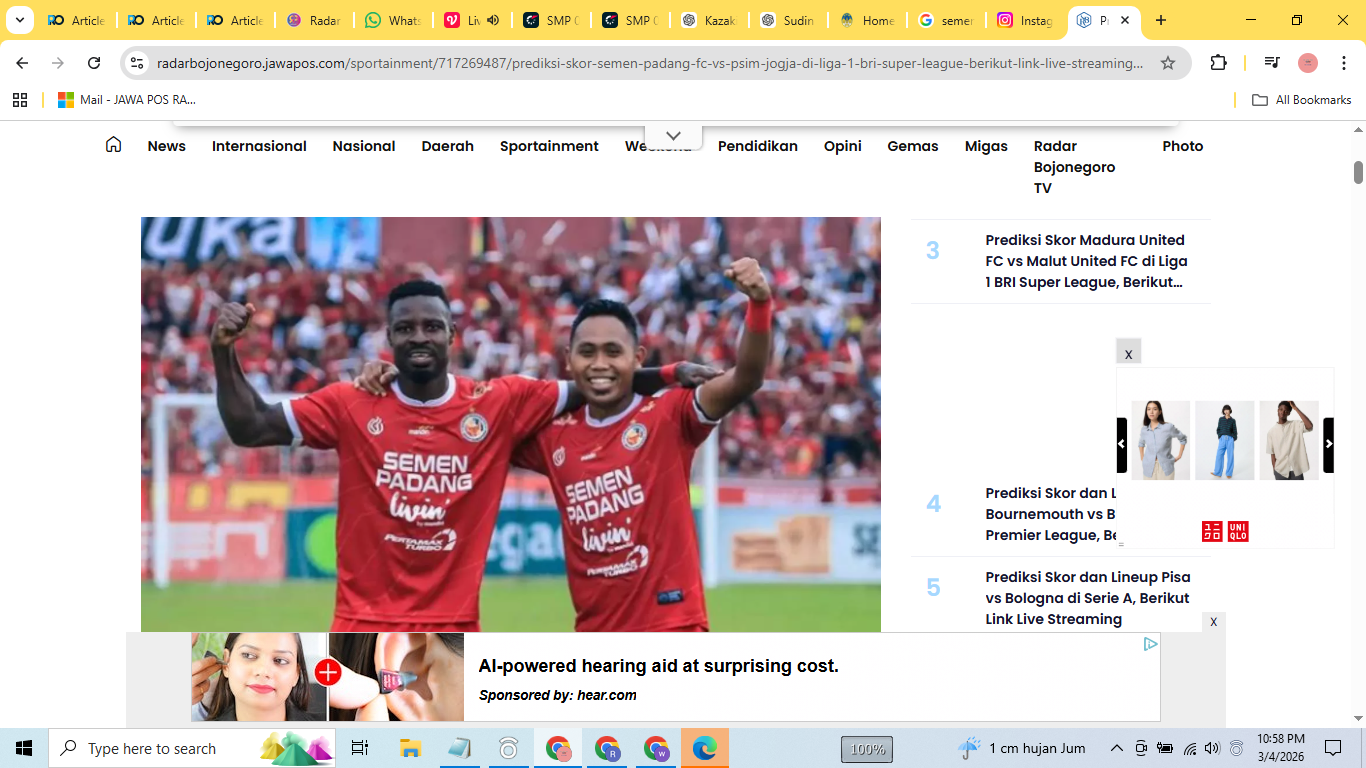Viewport: 1366px width, 768px height.
Task: Show the previous item in Uniqlo carousel
Action: click(x=1122, y=444)
